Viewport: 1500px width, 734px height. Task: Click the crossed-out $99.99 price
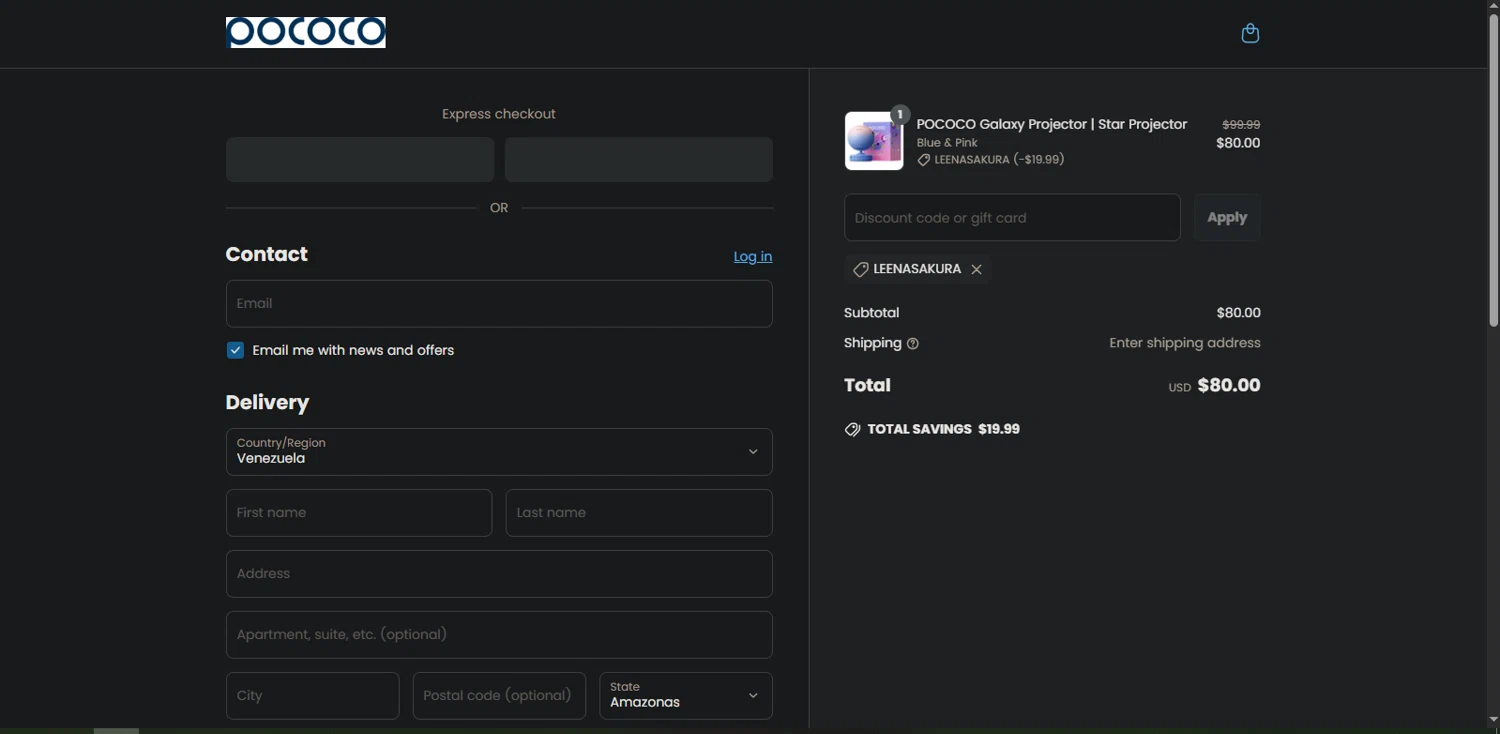pos(1241,125)
